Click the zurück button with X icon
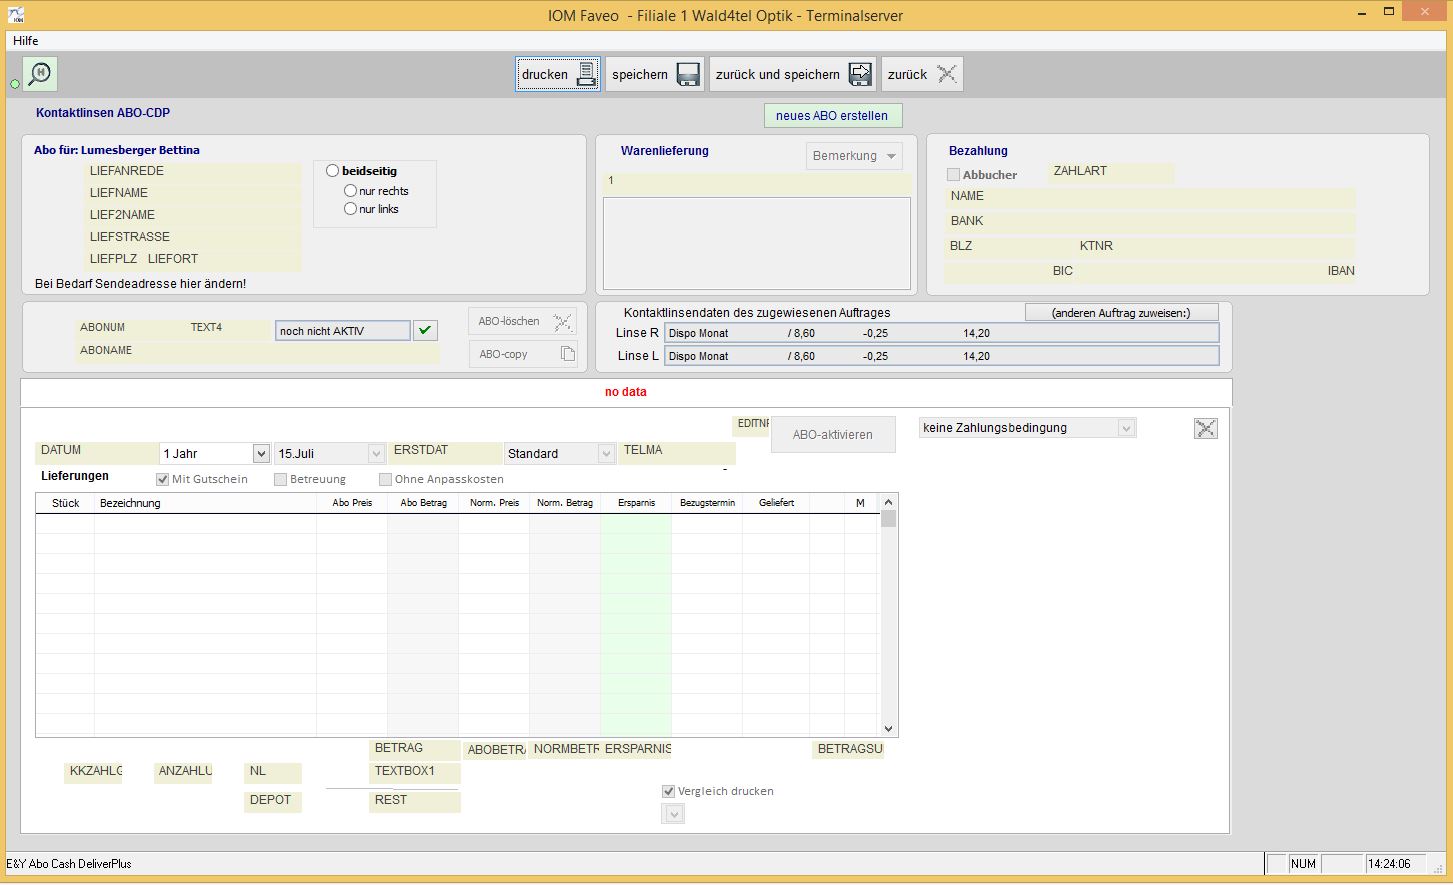The height and width of the screenshot is (885, 1453). point(922,74)
